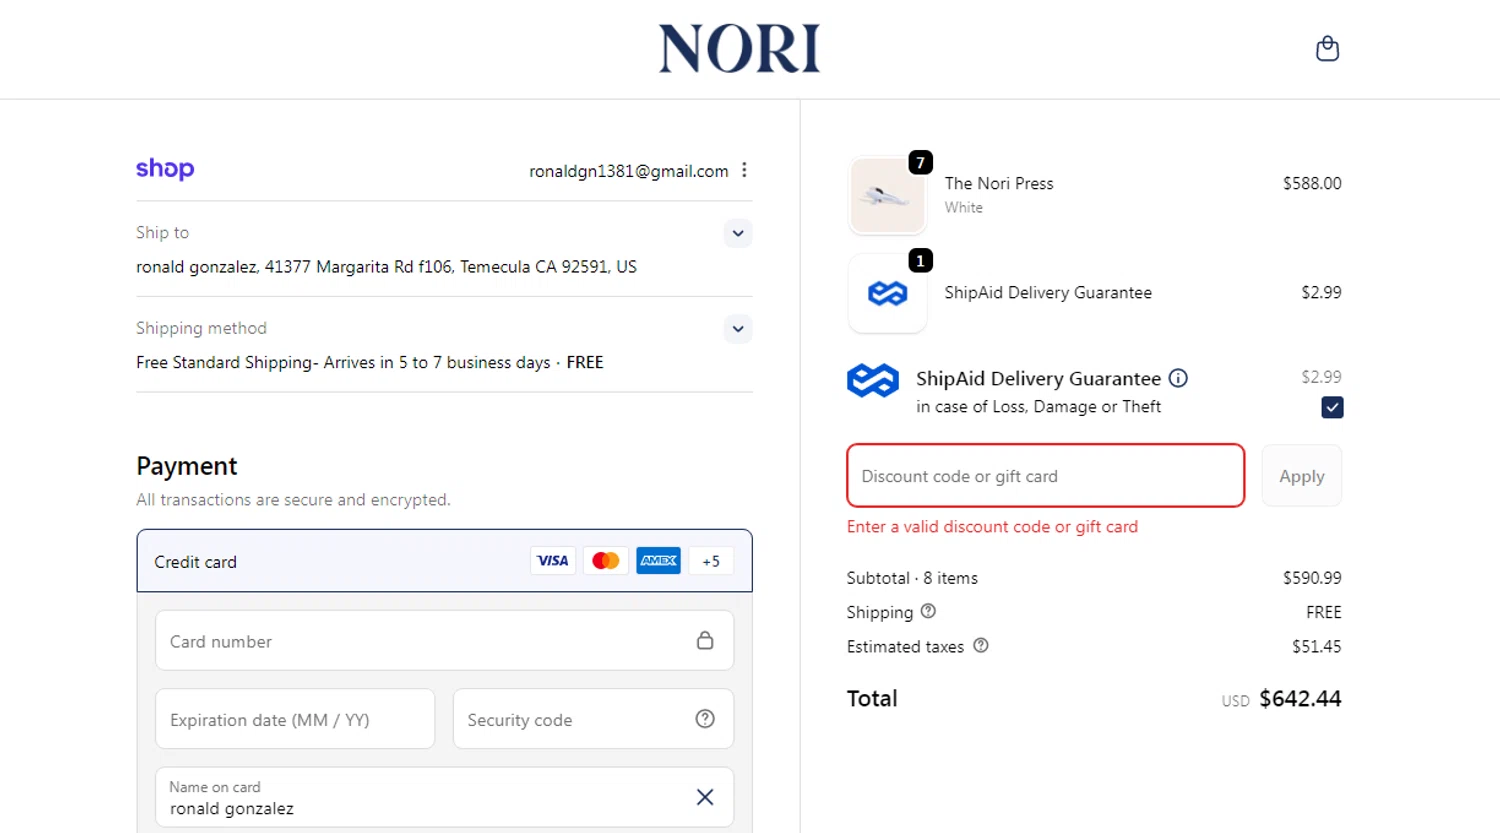
Task: Click the shipping address text line
Action: point(386,267)
